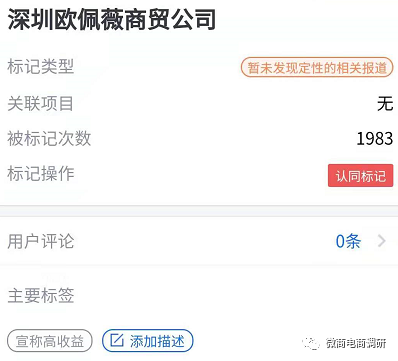Open the 用户评论 row

click(199, 241)
